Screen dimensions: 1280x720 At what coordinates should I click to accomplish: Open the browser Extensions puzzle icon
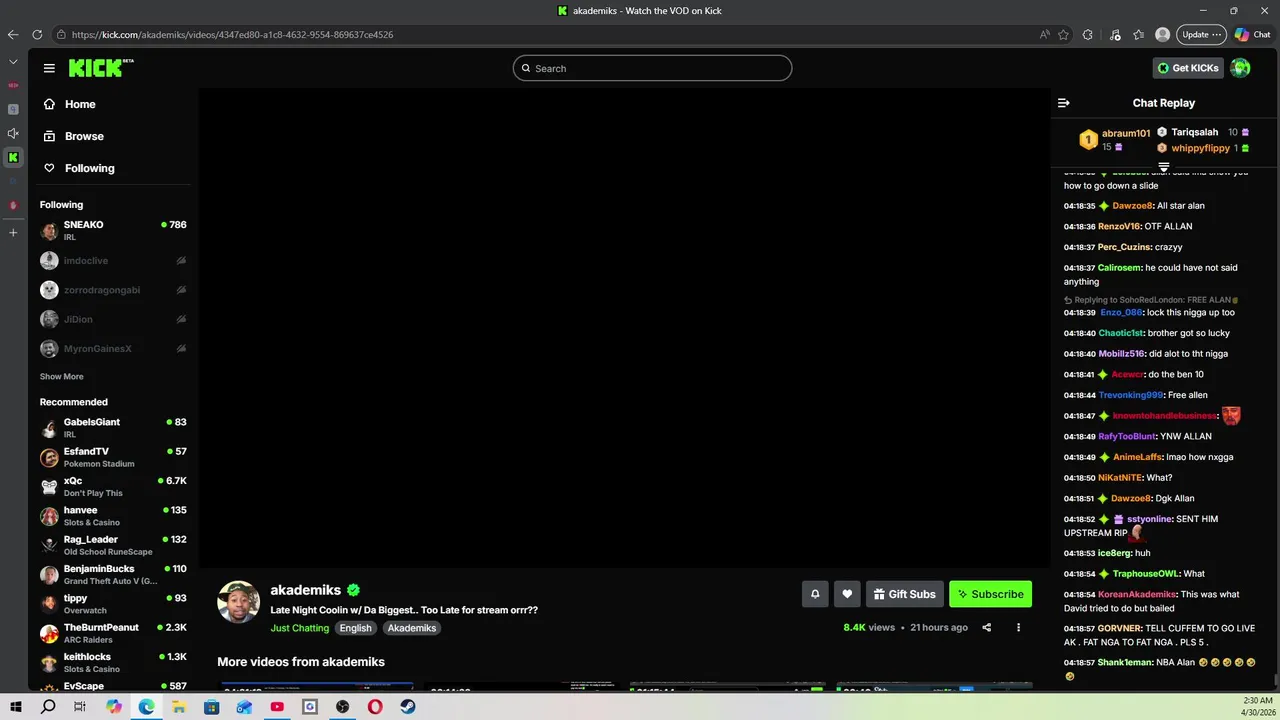pos(1088,34)
